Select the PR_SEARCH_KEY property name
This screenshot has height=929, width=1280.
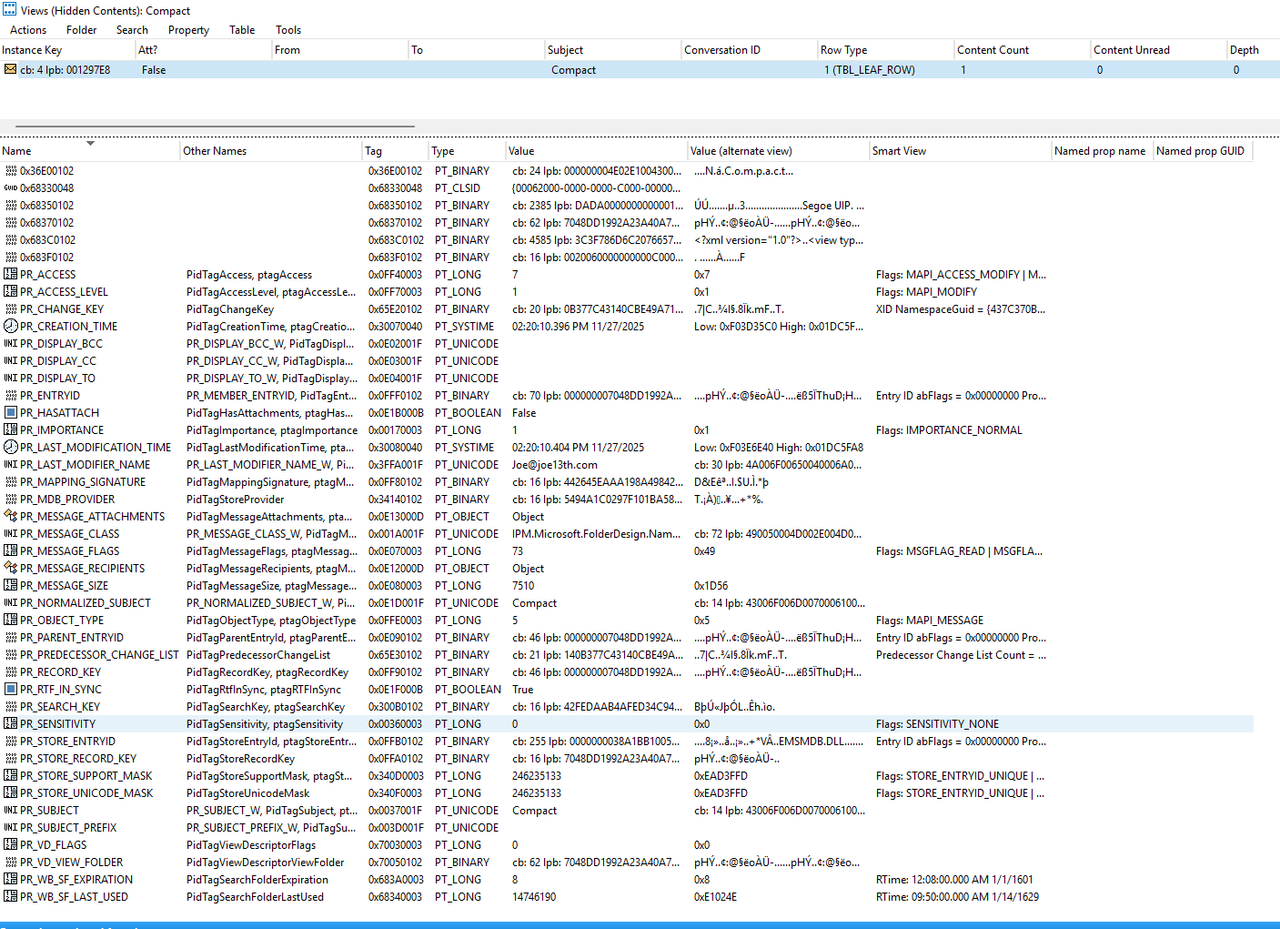click(x=59, y=707)
